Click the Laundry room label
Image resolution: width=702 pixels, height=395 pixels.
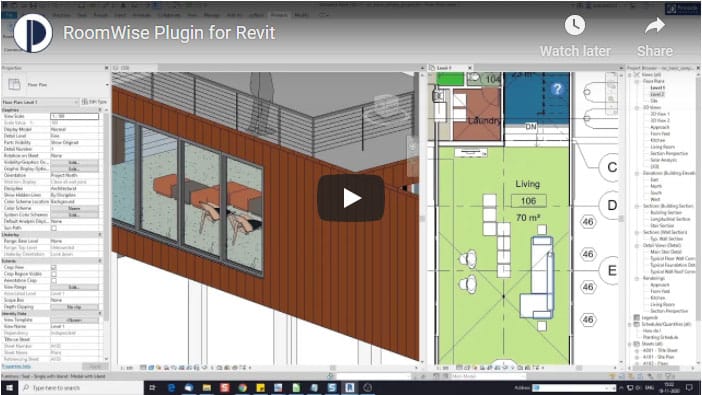click(484, 121)
